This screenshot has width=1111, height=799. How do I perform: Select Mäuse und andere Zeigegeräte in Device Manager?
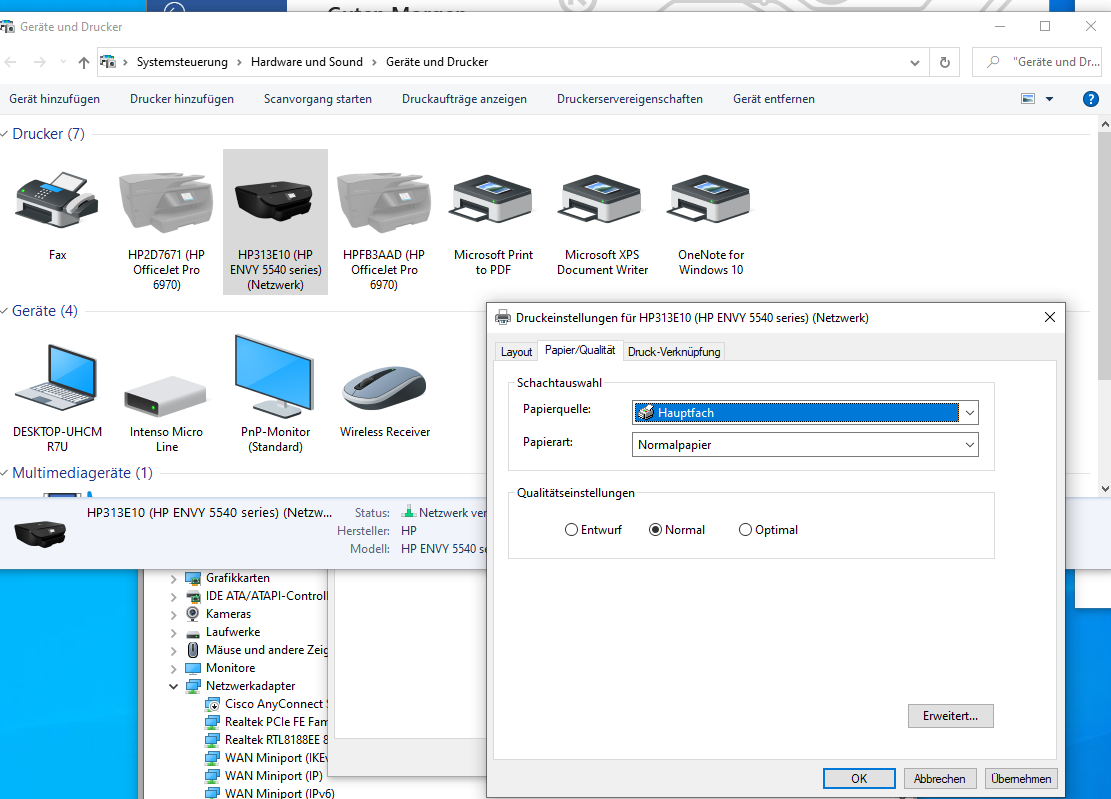pyautogui.click(x=257, y=650)
